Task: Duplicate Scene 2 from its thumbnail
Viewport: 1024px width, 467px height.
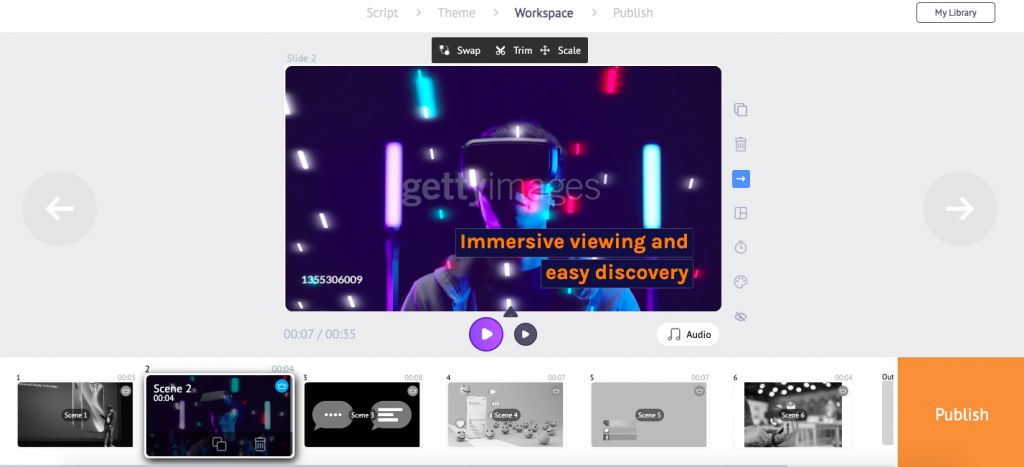Action: (x=219, y=444)
